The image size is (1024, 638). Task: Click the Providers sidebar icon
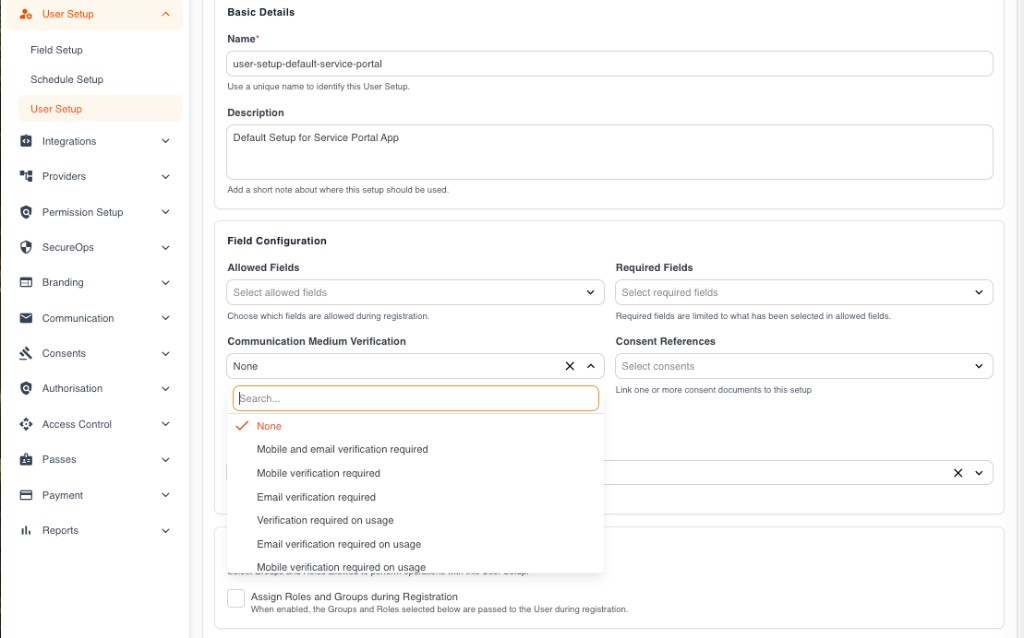point(25,176)
